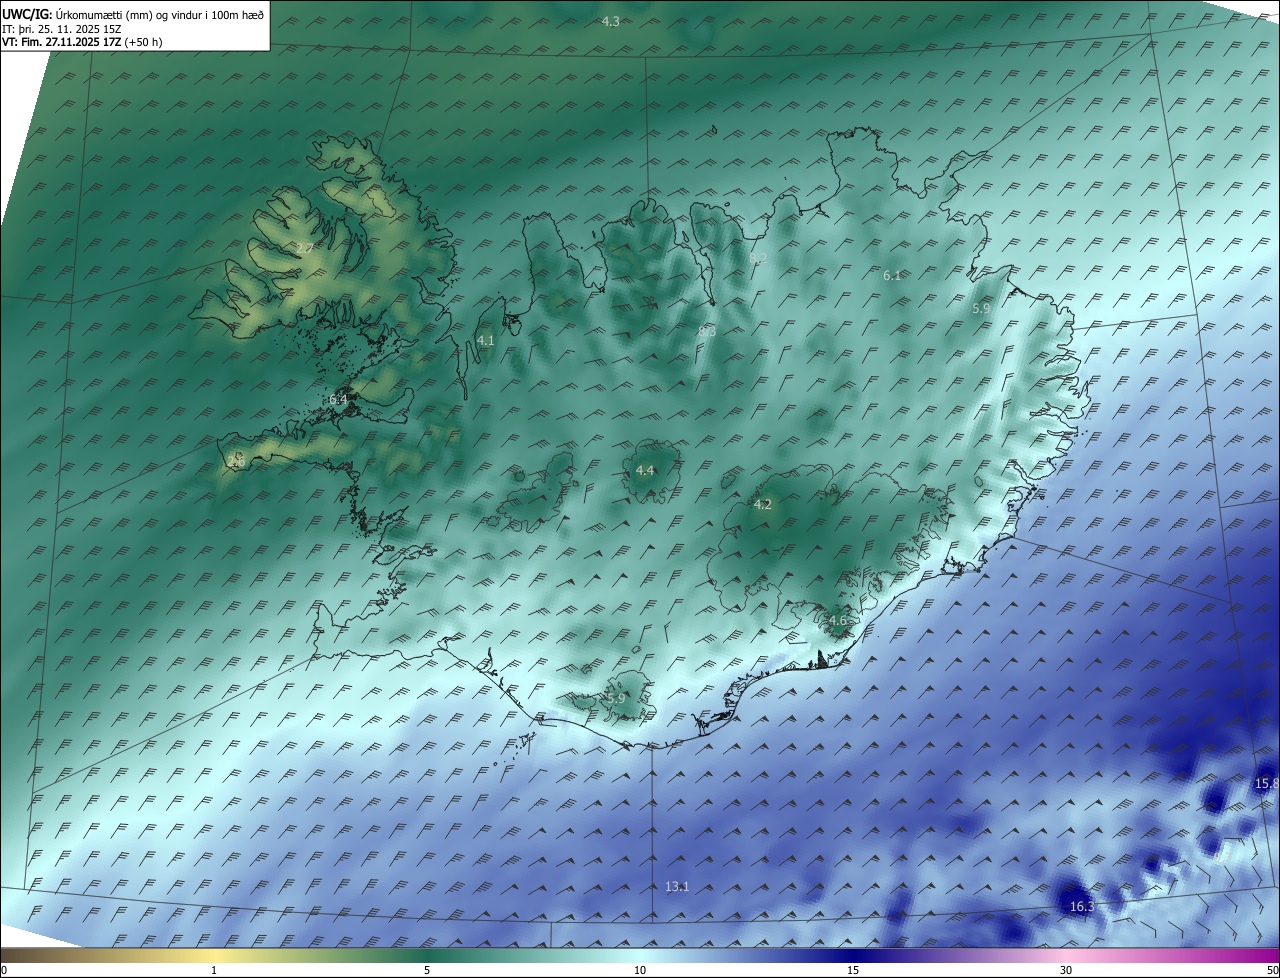Click the 6.1 value in the northeast
This screenshot has width=1280, height=978.
pyautogui.click(x=892, y=275)
